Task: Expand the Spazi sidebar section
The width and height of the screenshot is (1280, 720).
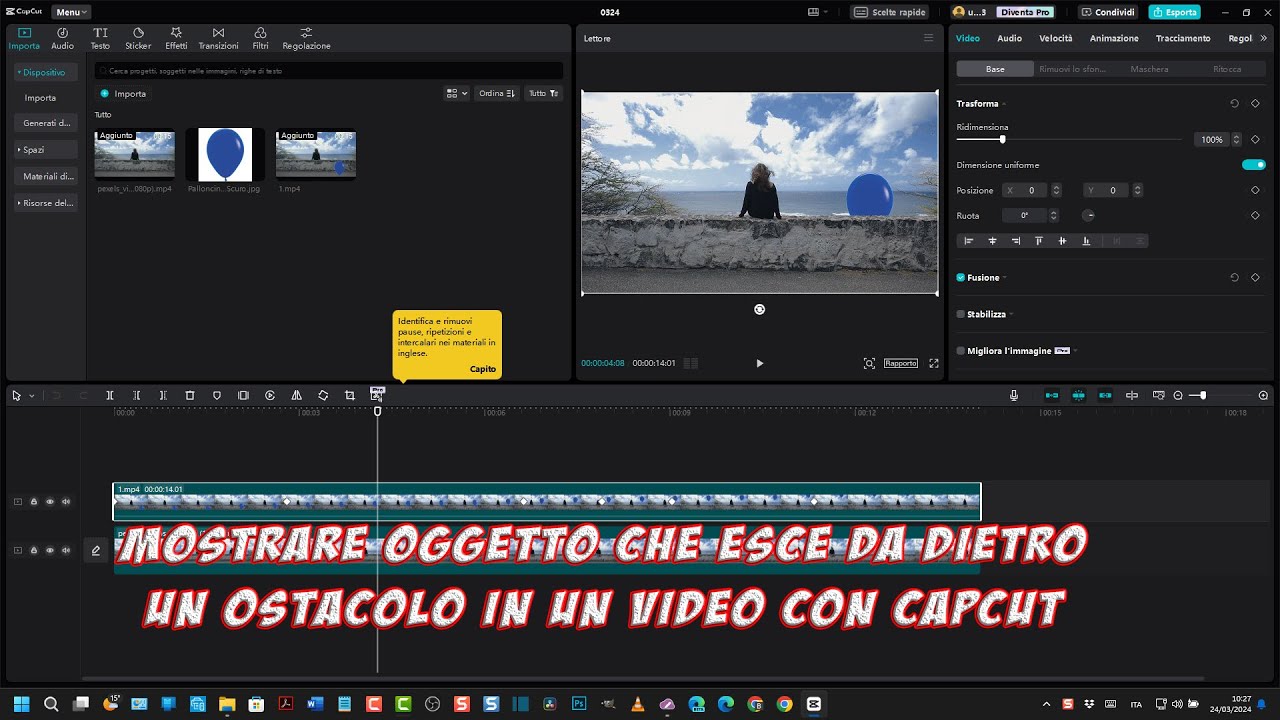Action: [x=46, y=149]
